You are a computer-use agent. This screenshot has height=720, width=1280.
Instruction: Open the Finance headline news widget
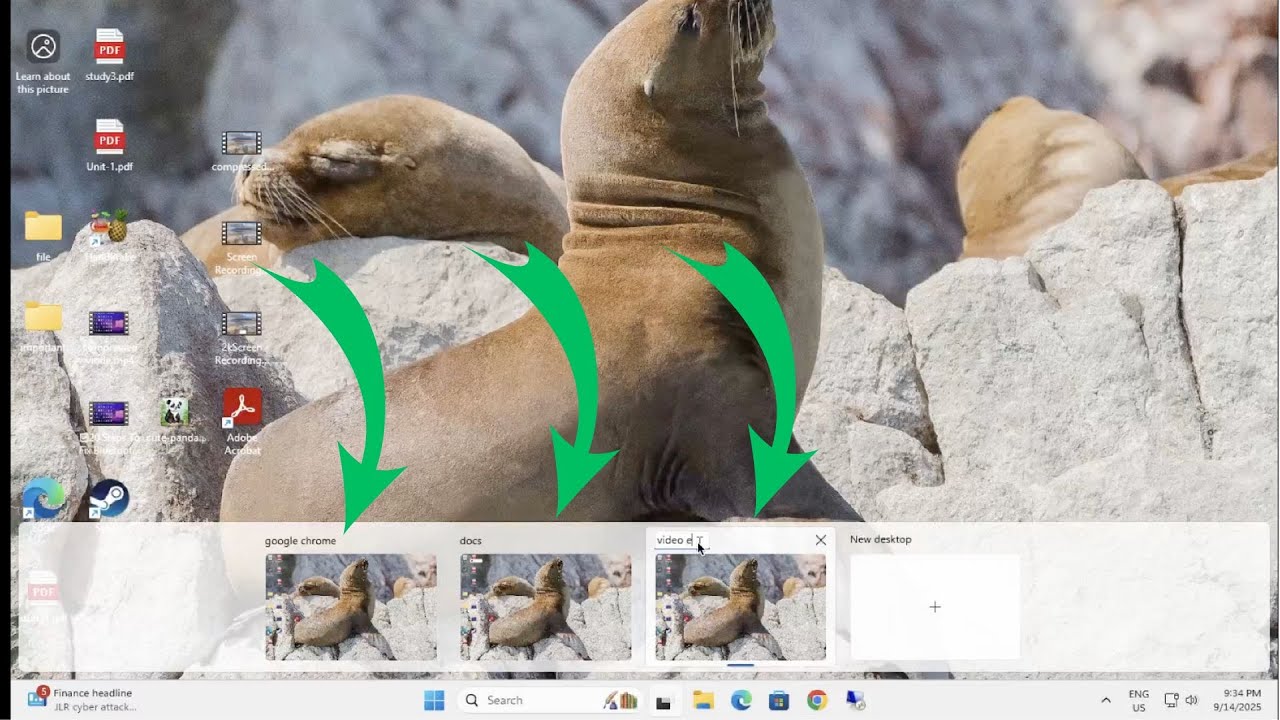click(x=82, y=700)
